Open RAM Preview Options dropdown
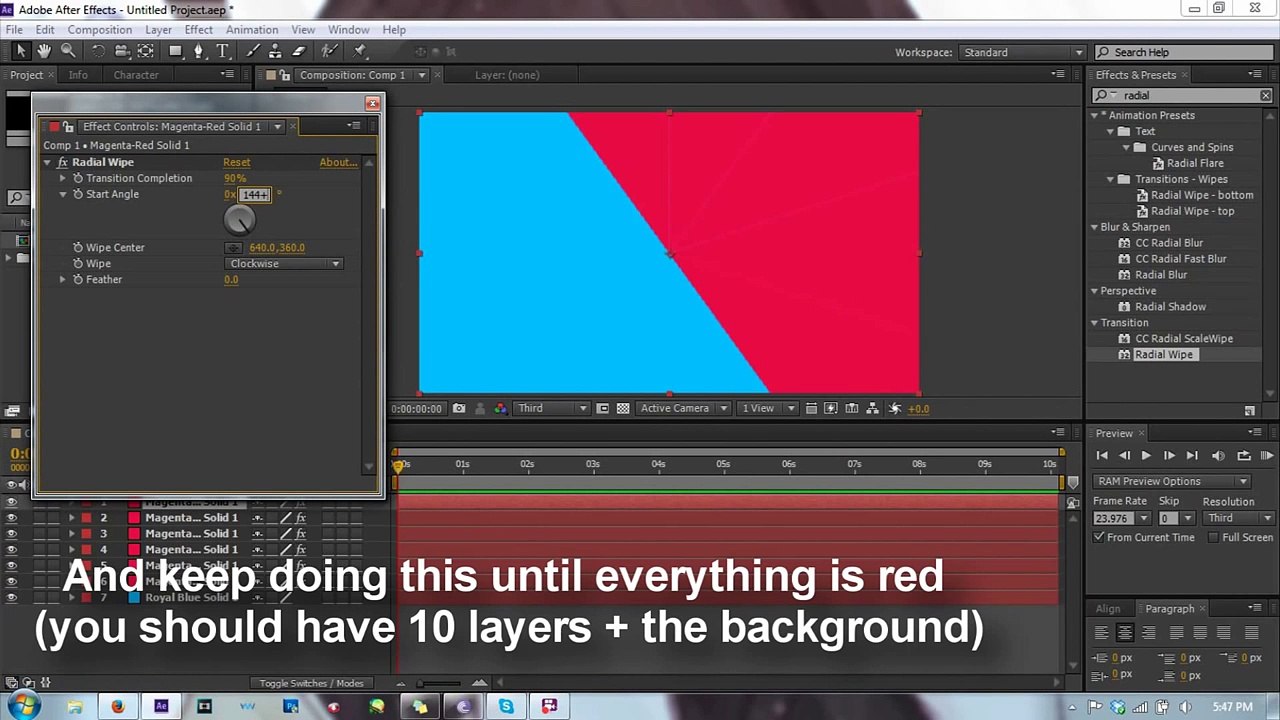The image size is (1280, 720). click(x=1172, y=481)
